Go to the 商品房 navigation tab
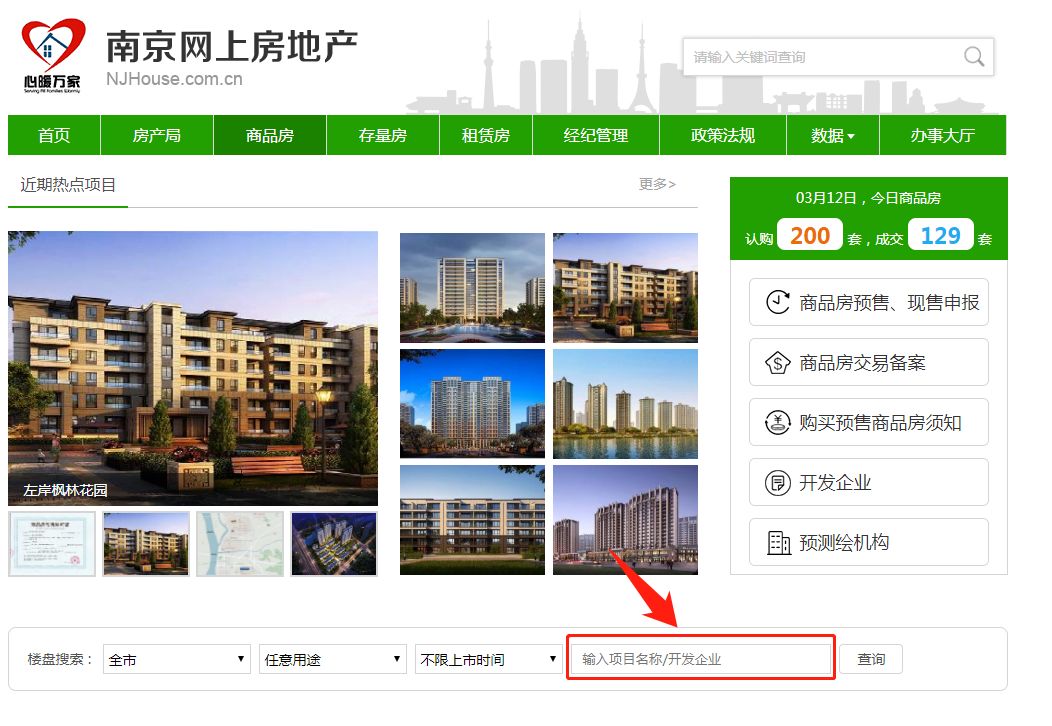The width and height of the screenshot is (1052, 726). coord(270,136)
